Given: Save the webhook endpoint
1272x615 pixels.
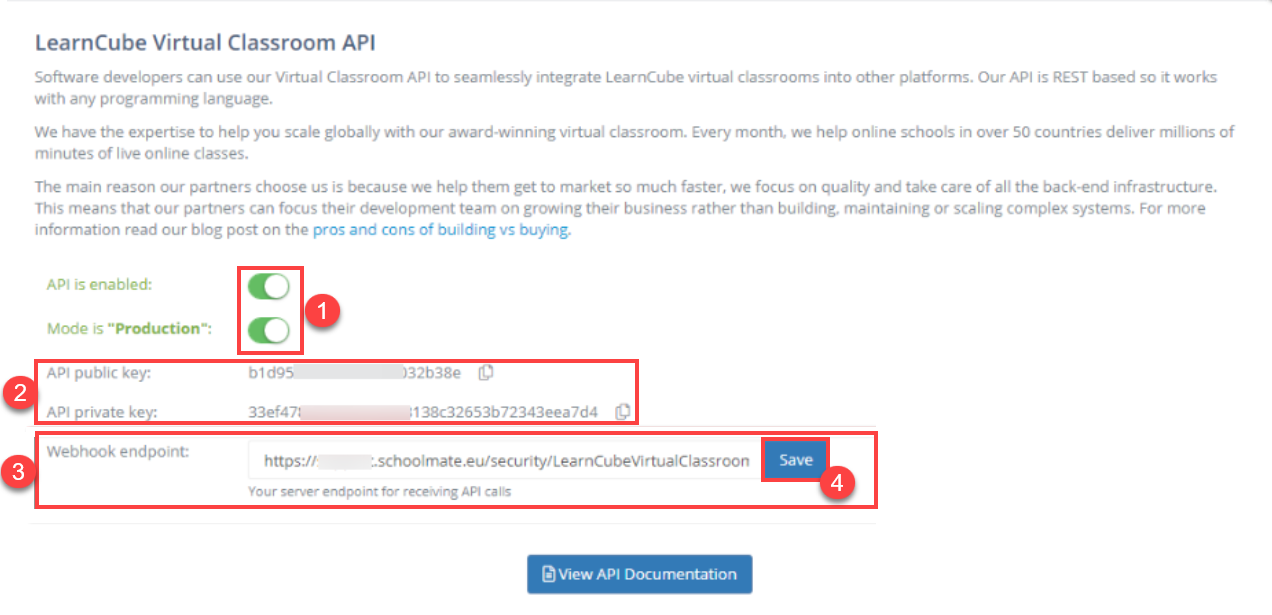Looking at the screenshot, I should pos(796,460).
